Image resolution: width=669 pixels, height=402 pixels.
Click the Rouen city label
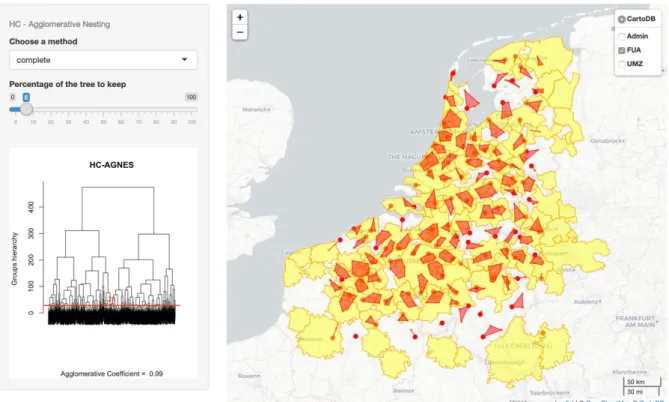tap(248, 376)
